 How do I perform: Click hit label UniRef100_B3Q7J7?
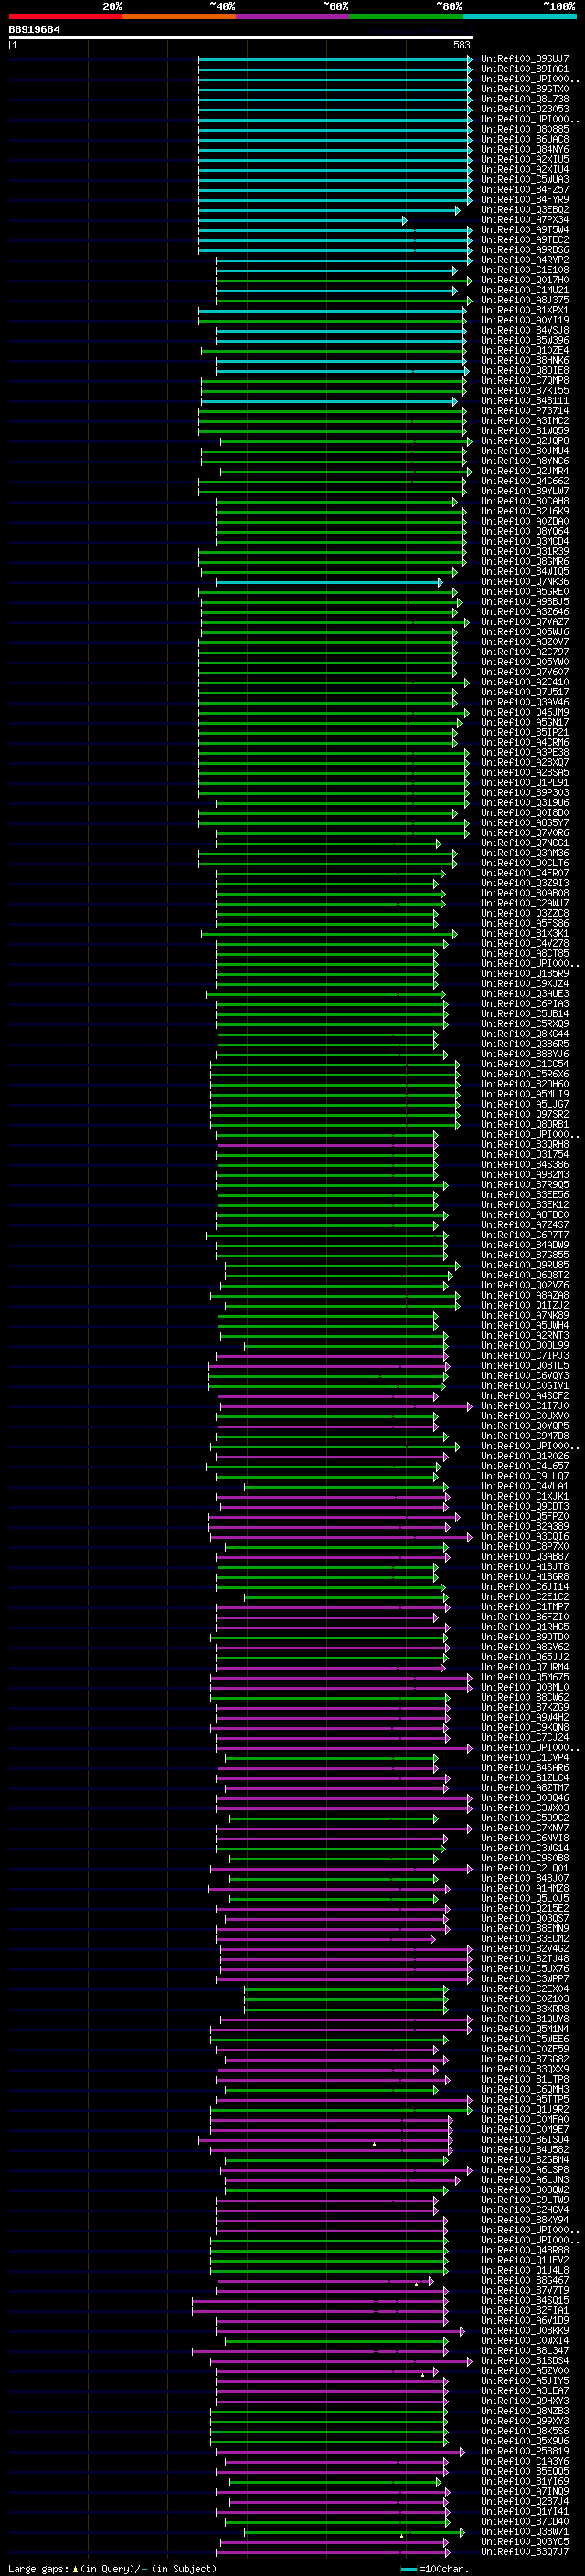[524, 2552]
